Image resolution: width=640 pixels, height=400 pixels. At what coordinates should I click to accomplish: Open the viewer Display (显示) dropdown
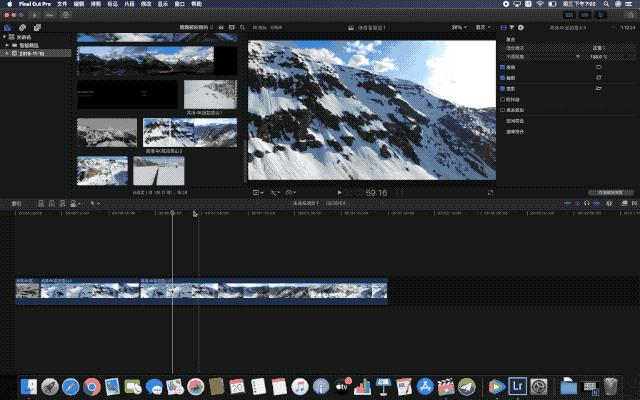pos(484,27)
